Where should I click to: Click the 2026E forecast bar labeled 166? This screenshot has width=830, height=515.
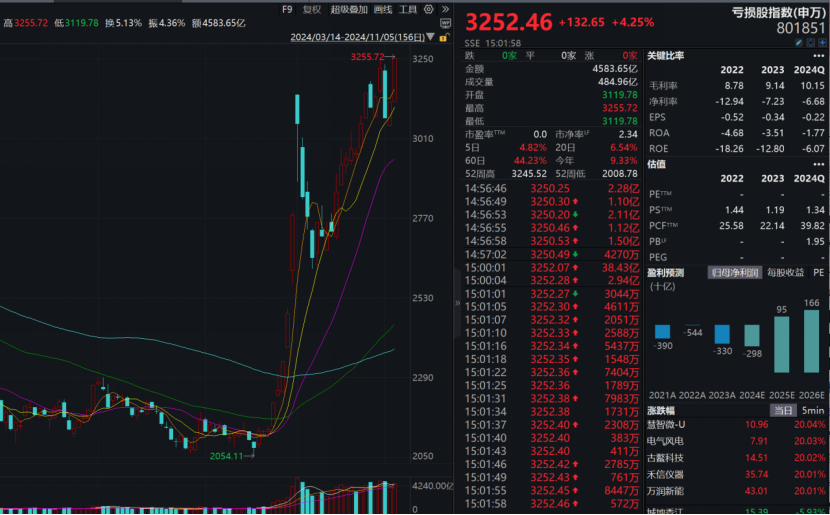pyautogui.click(x=811, y=341)
